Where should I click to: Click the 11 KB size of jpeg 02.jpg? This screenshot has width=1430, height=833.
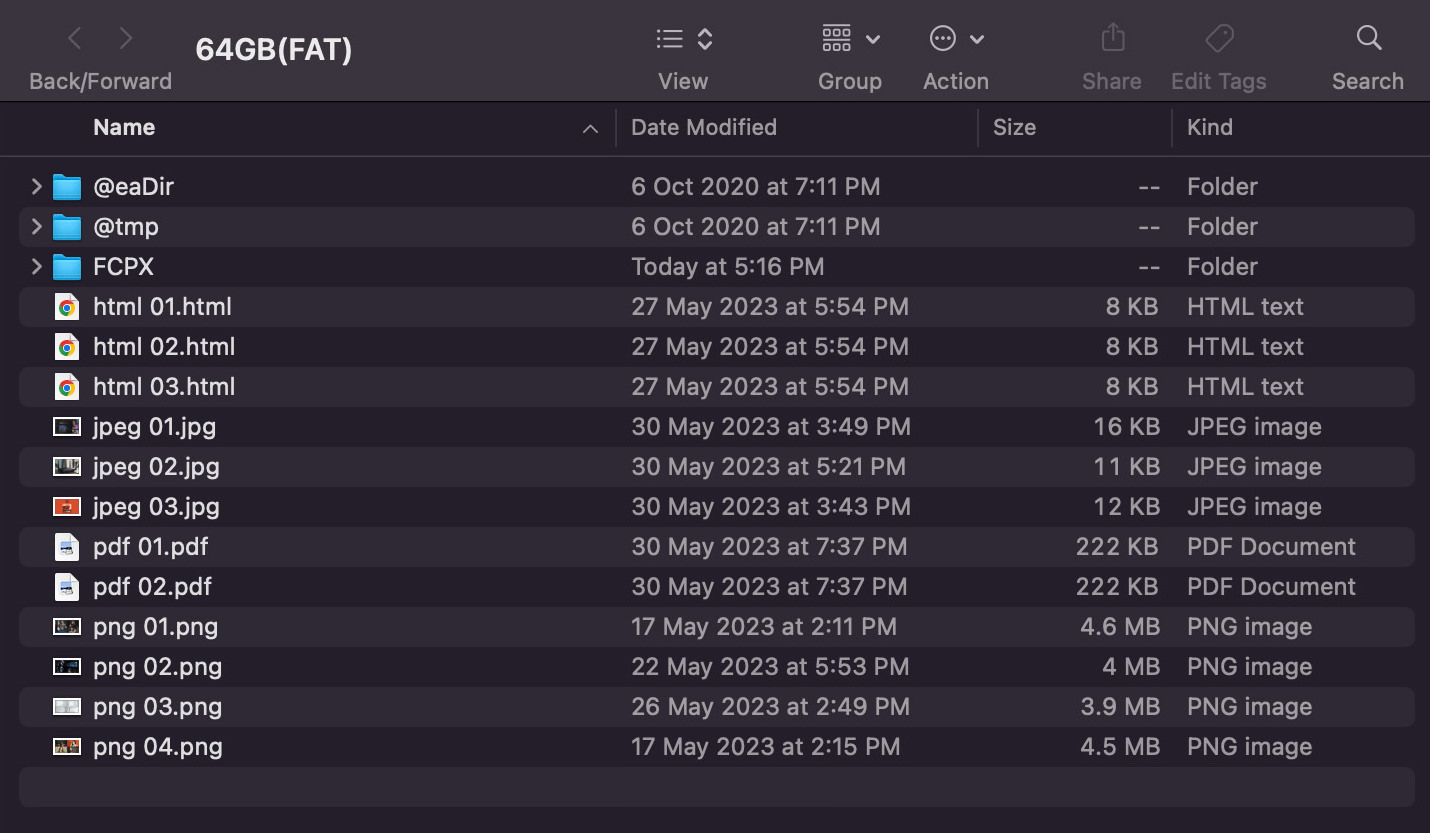click(x=1126, y=467)
